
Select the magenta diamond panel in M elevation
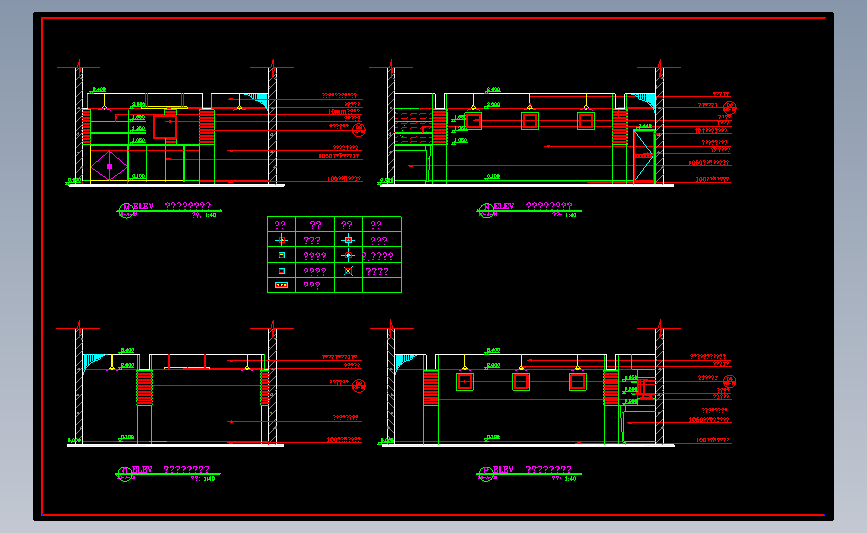109,166
